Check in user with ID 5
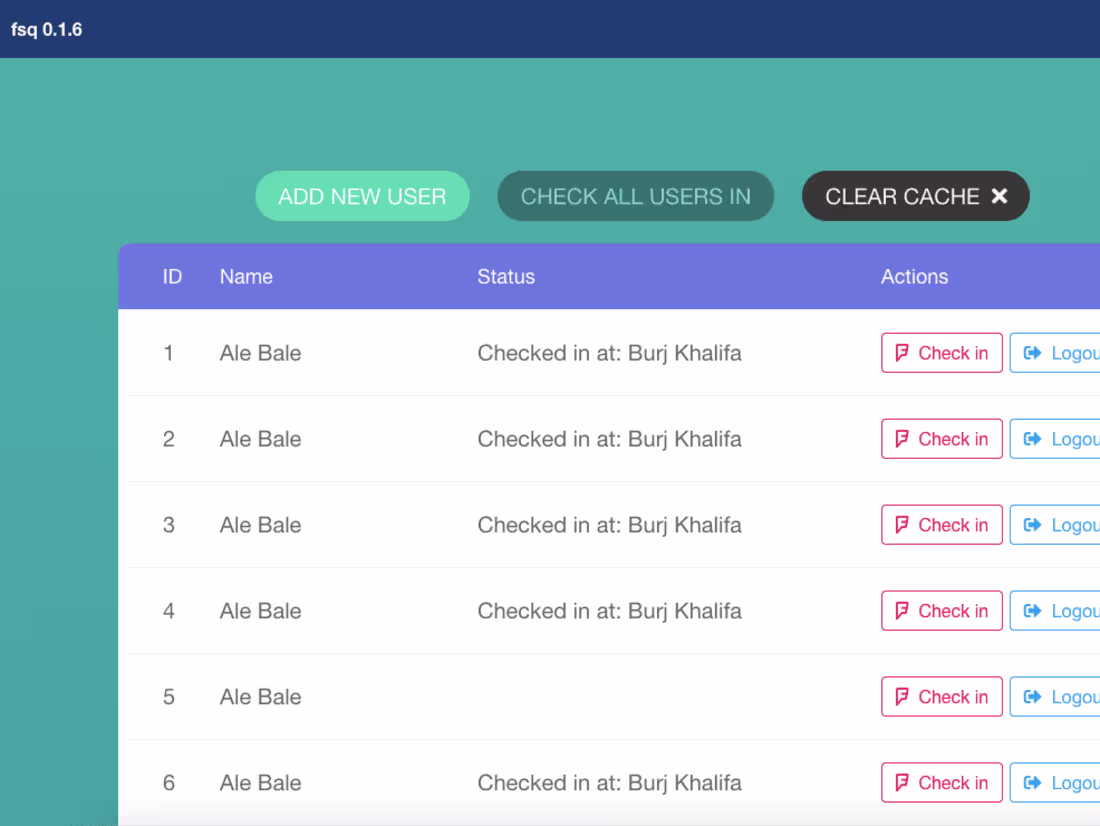This screenshot has height=826, width=1100. coord(941,697)
